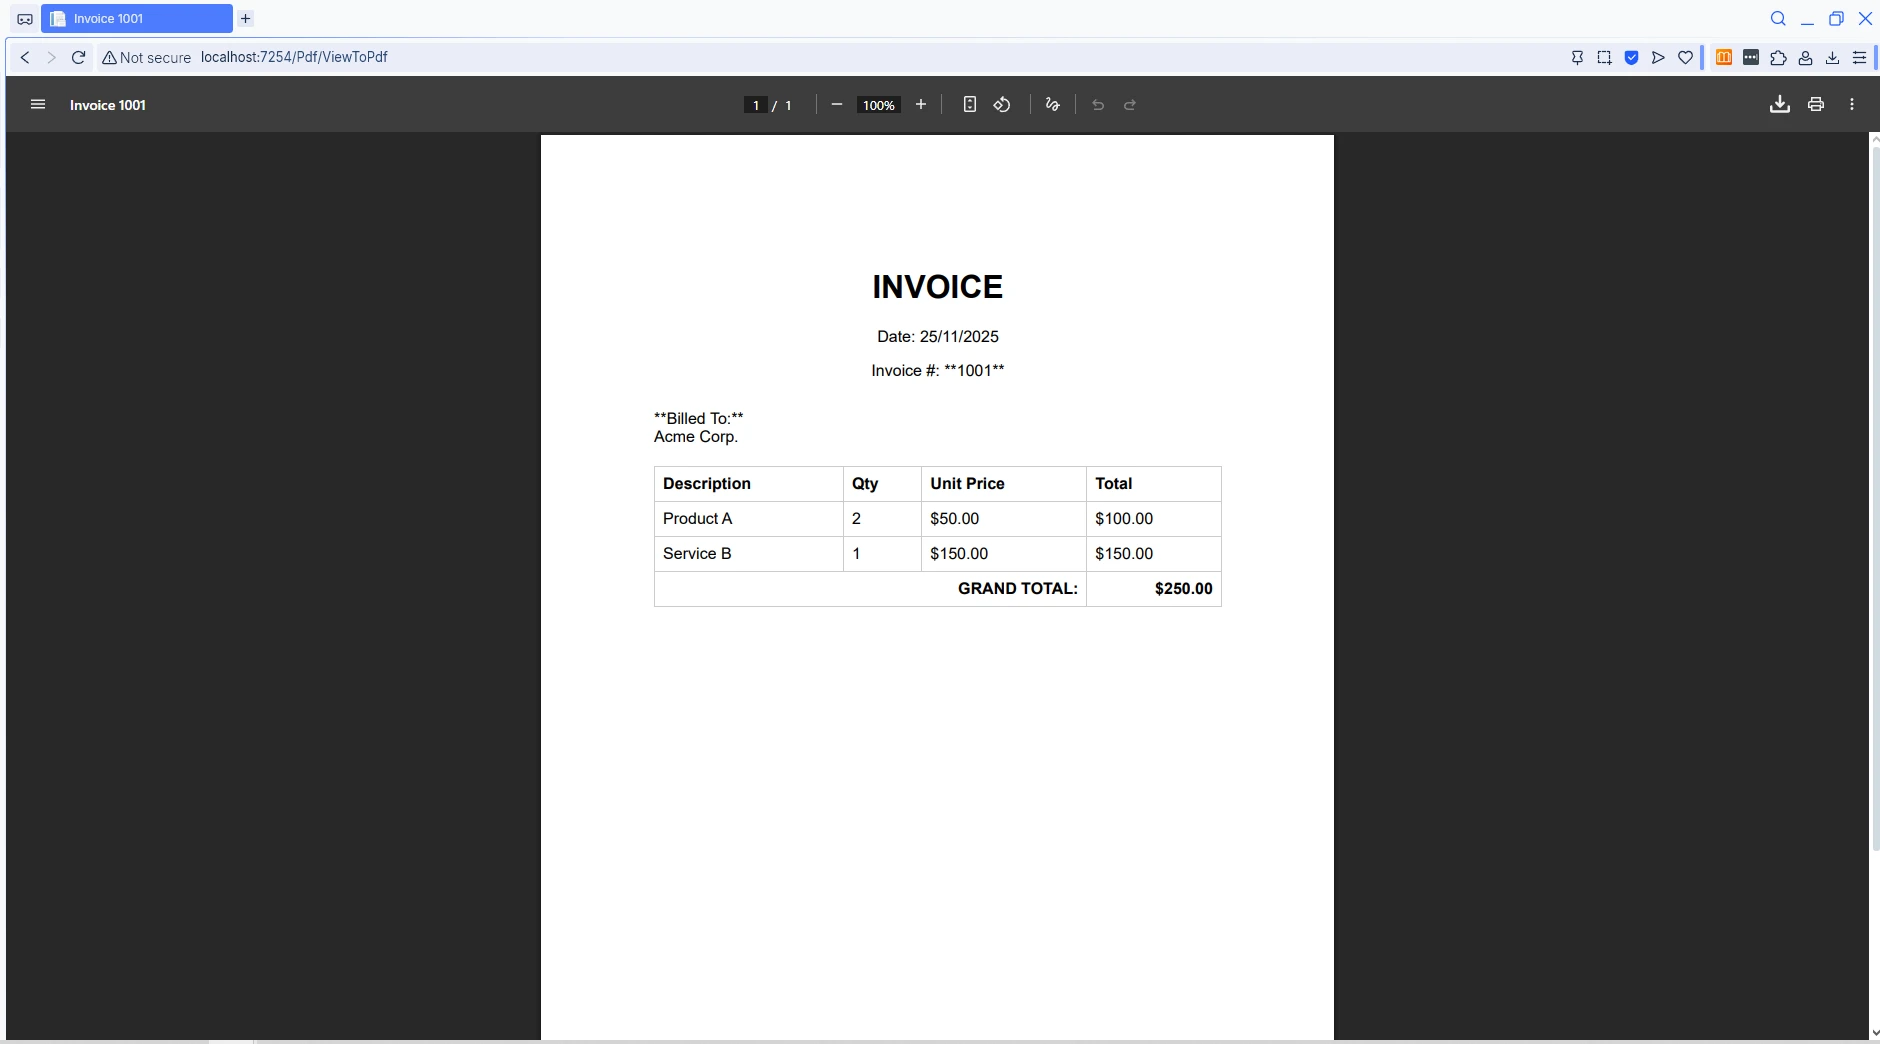Rotate the invoice counterclockwise
Image resolution: width=1880 pixels, height=1044 pixels.
(x=1003, y=104)
